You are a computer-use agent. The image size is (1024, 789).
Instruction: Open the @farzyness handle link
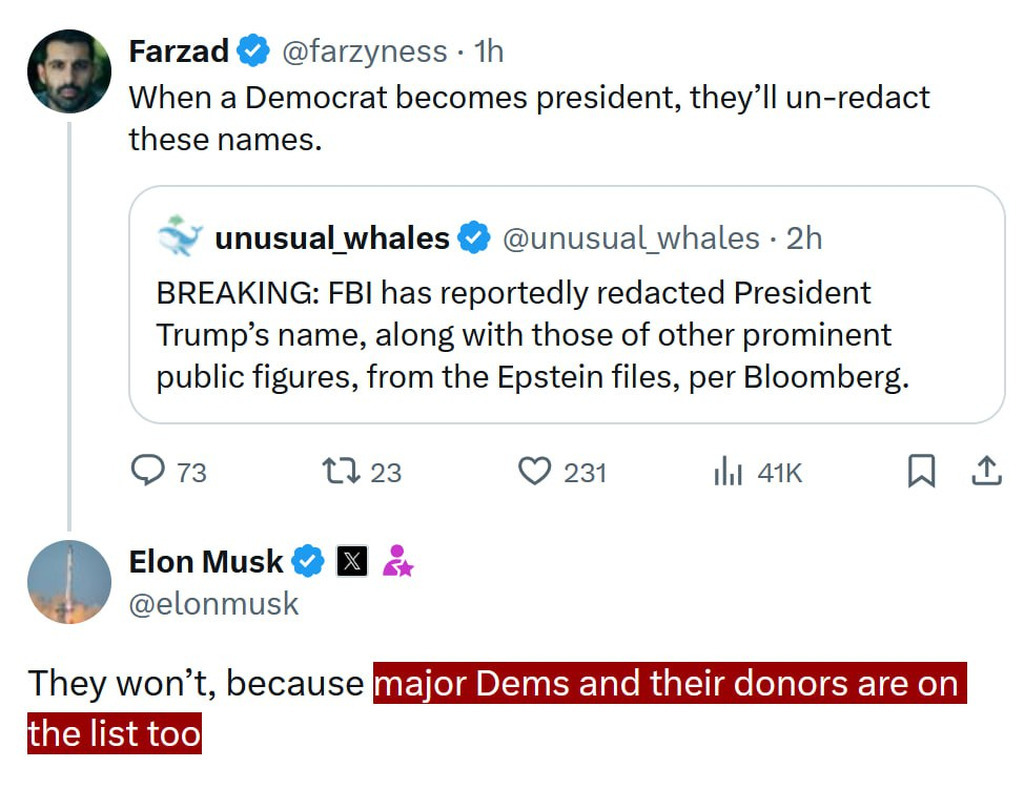364,51
